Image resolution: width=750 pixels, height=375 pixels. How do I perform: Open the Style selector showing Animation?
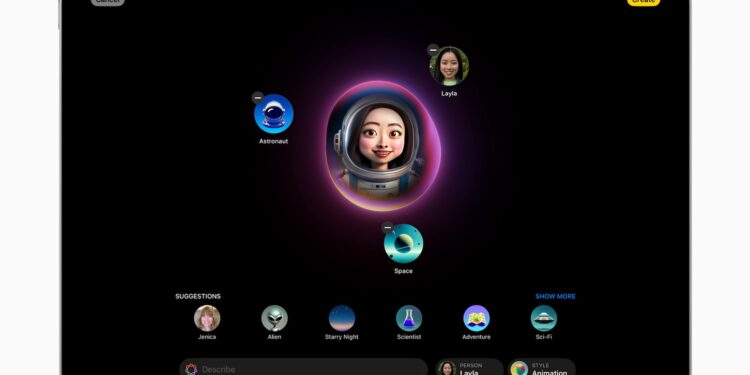541,368
